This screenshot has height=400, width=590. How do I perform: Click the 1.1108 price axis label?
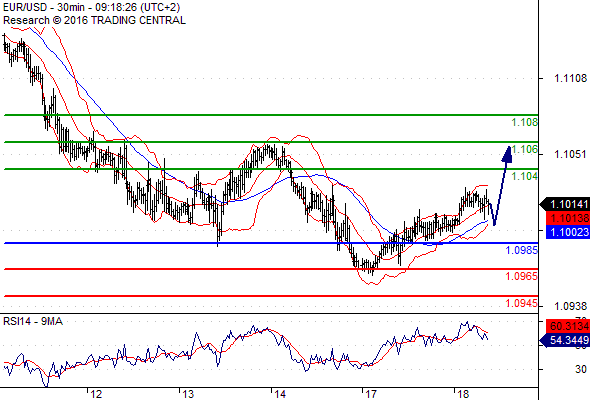(570, 78)
